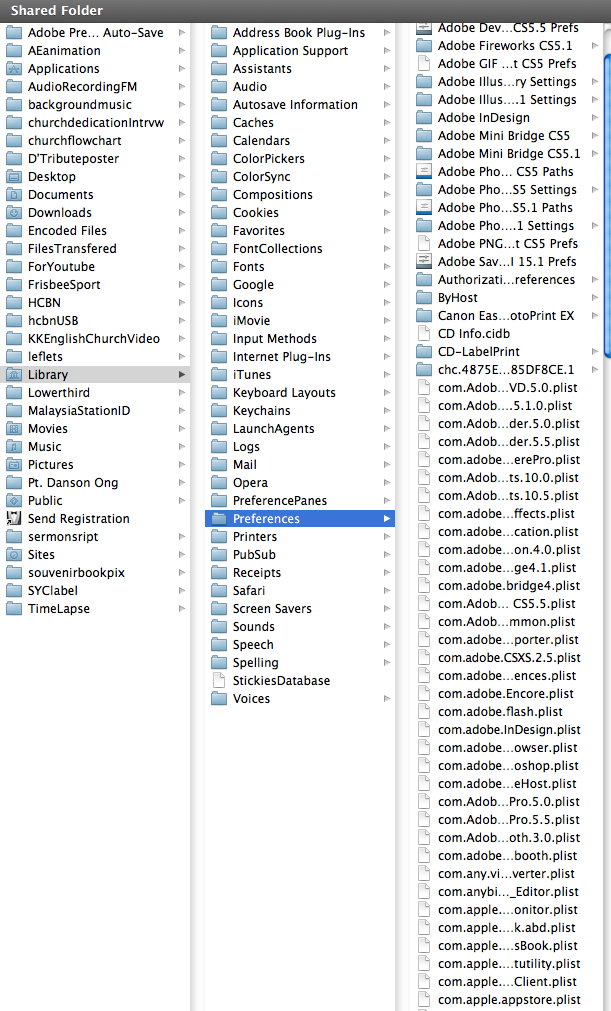This screenshot has width=611, height=1011.
Task: Click the Documents folder icon
Action: click(14, 195)
